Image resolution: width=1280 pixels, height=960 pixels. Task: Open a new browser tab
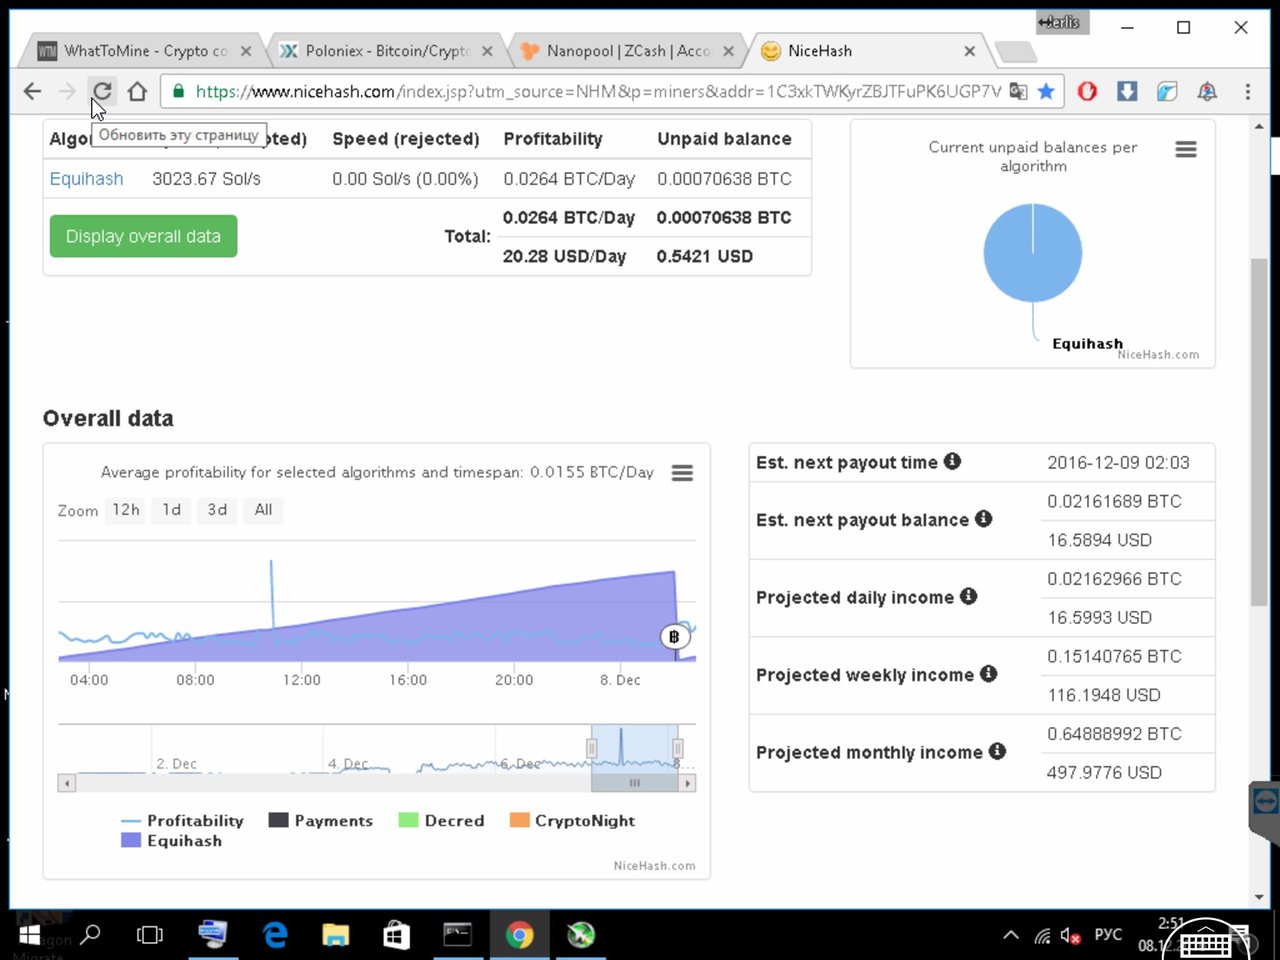[x=1016, y=52]
